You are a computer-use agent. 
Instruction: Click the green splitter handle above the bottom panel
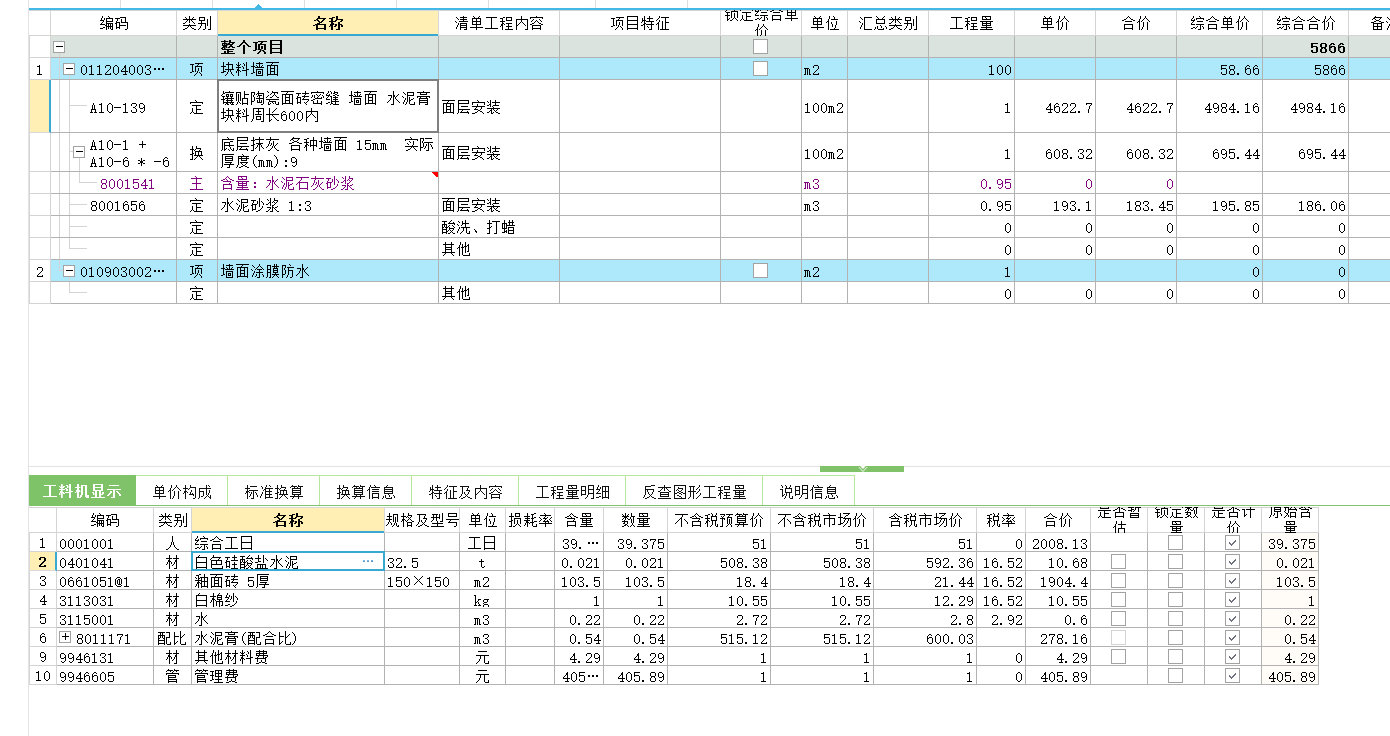click(862, 468)
